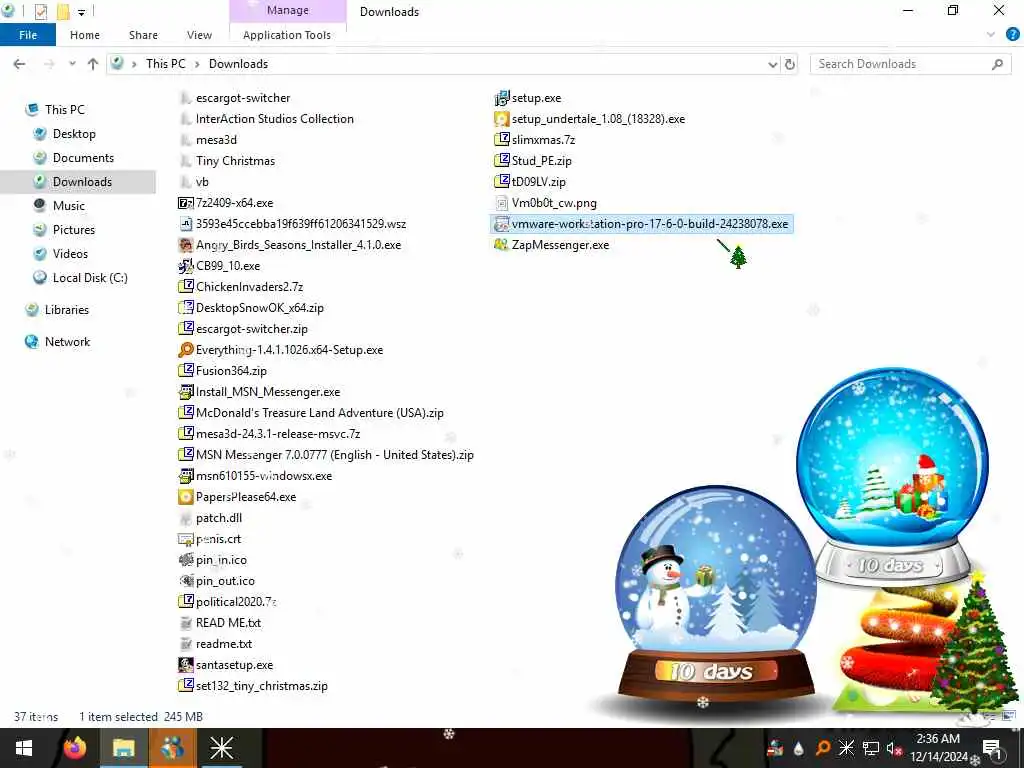Click the muted volume tray icon
The height and width of the screenshot is (768, 1024).
coord(894,748)
